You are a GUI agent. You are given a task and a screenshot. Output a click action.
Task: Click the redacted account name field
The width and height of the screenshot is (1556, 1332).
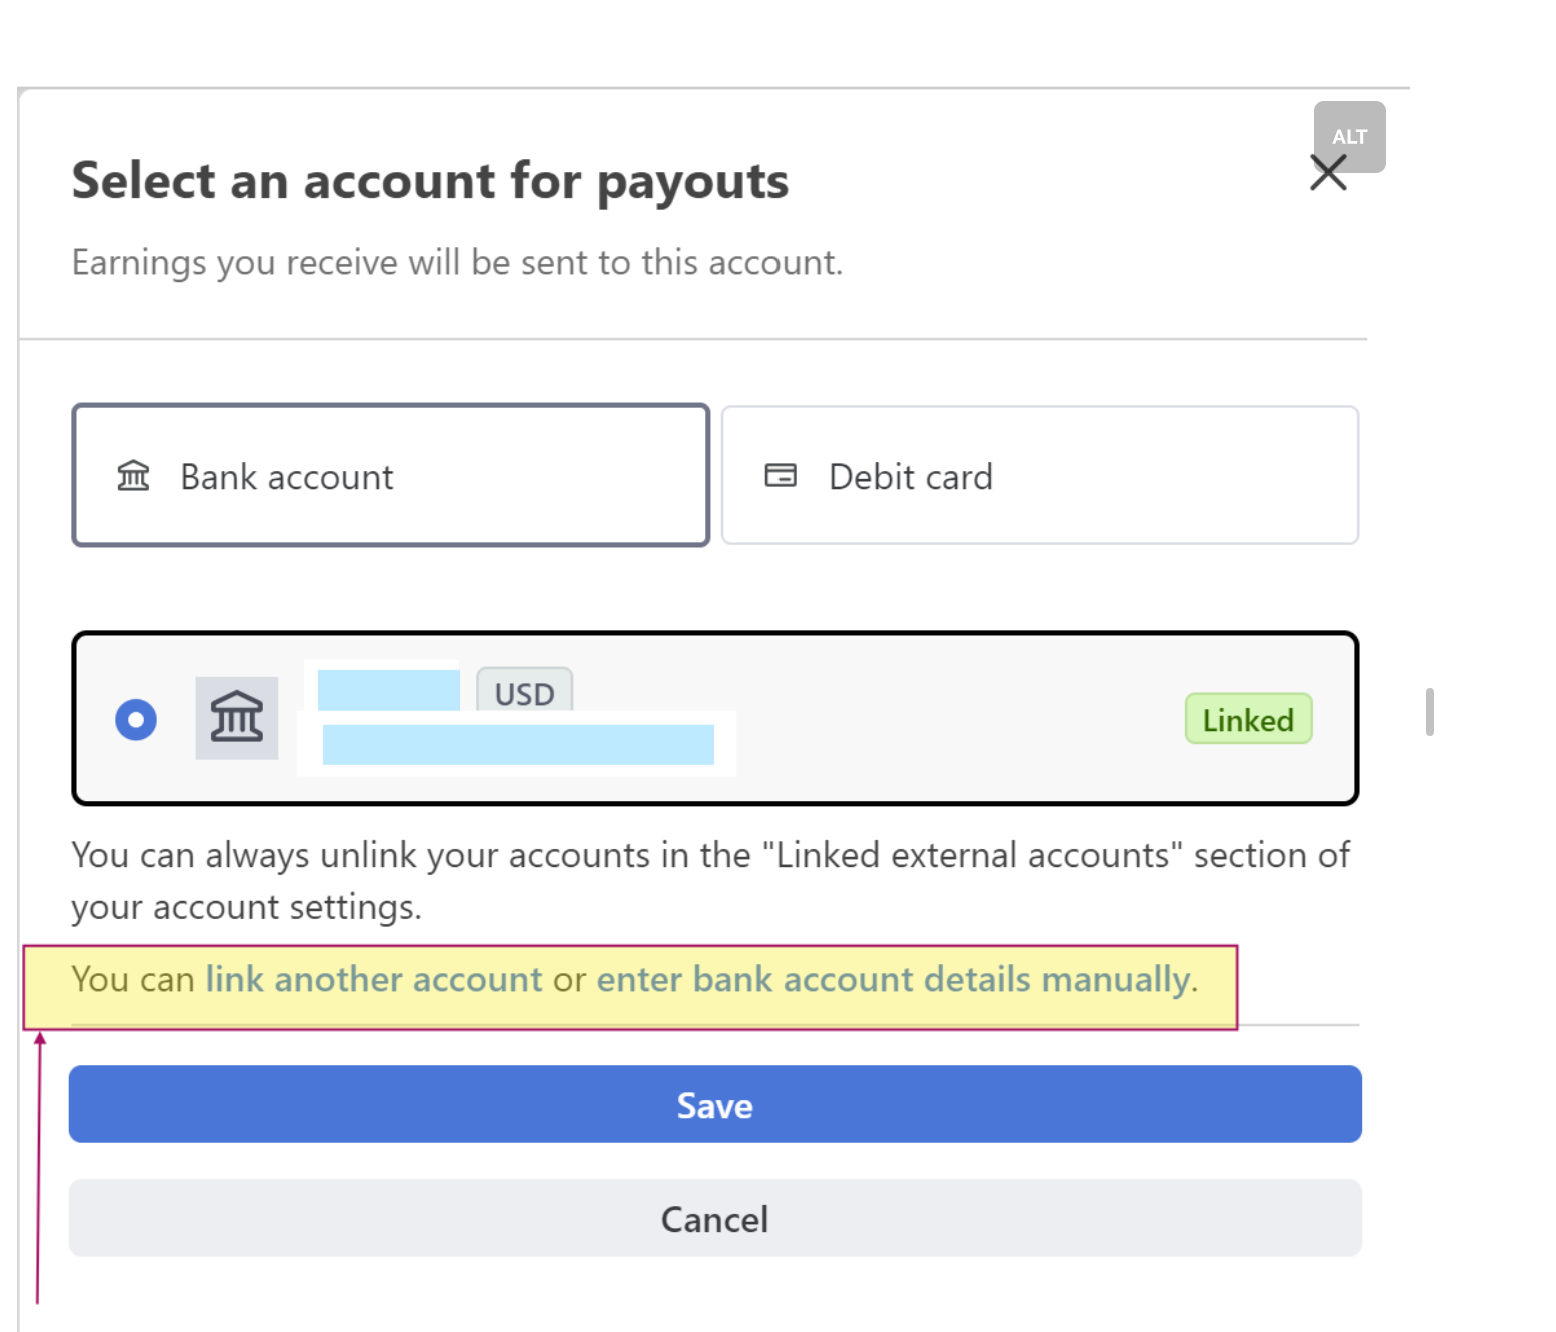(388, 689)
